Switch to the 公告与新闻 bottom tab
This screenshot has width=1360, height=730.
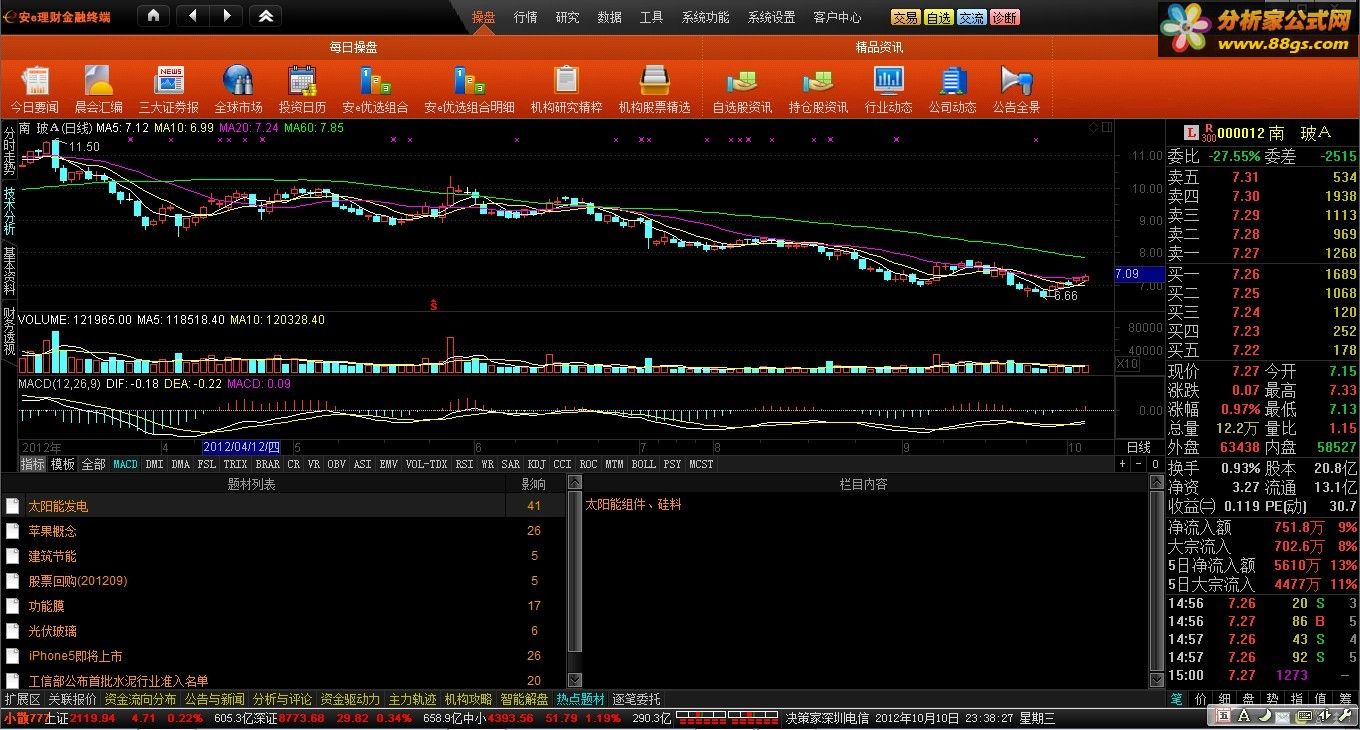pyautogui.click(x=214, y=699)
